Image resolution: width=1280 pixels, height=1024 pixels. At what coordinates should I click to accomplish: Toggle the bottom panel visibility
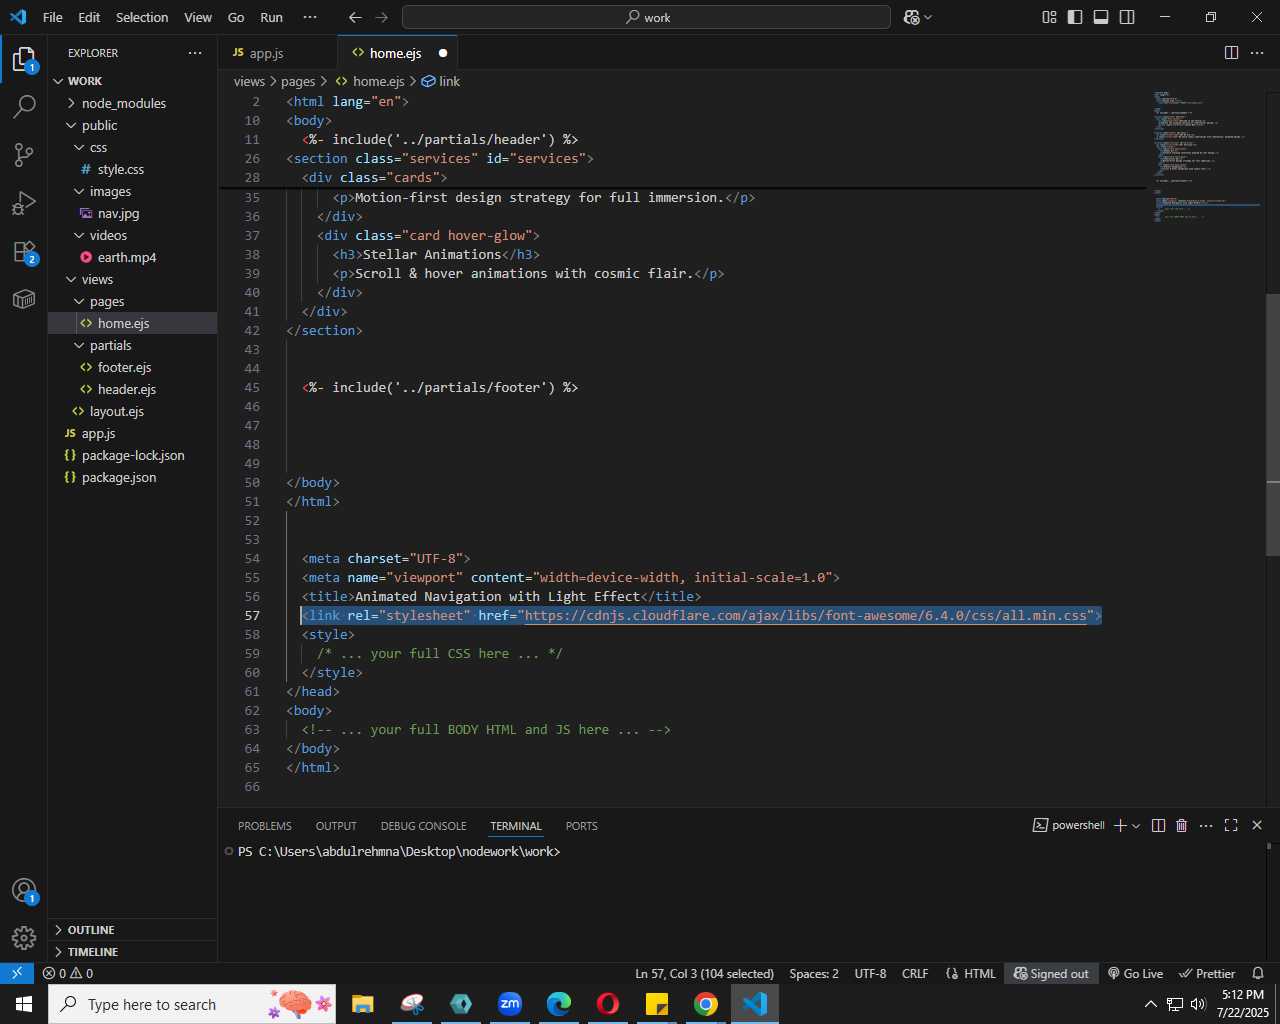(x=1101, y=17)
